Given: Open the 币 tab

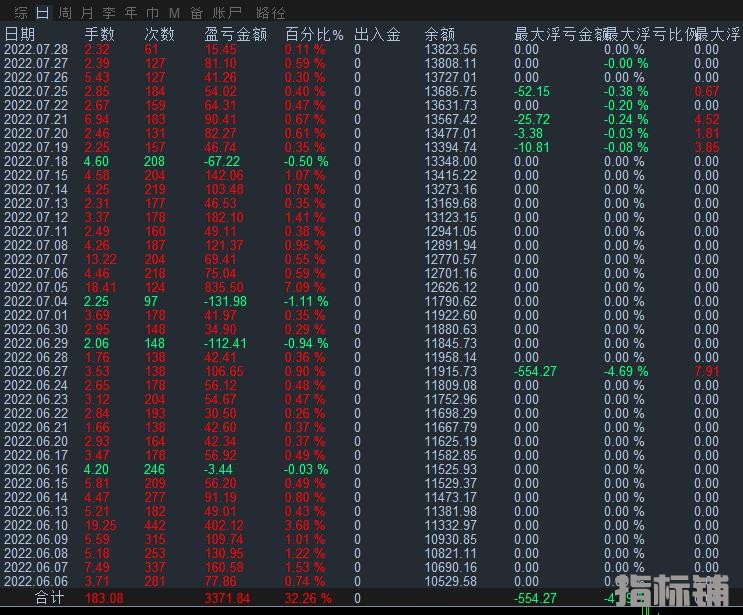Looking at the screenshot, I should pos(153,13).
